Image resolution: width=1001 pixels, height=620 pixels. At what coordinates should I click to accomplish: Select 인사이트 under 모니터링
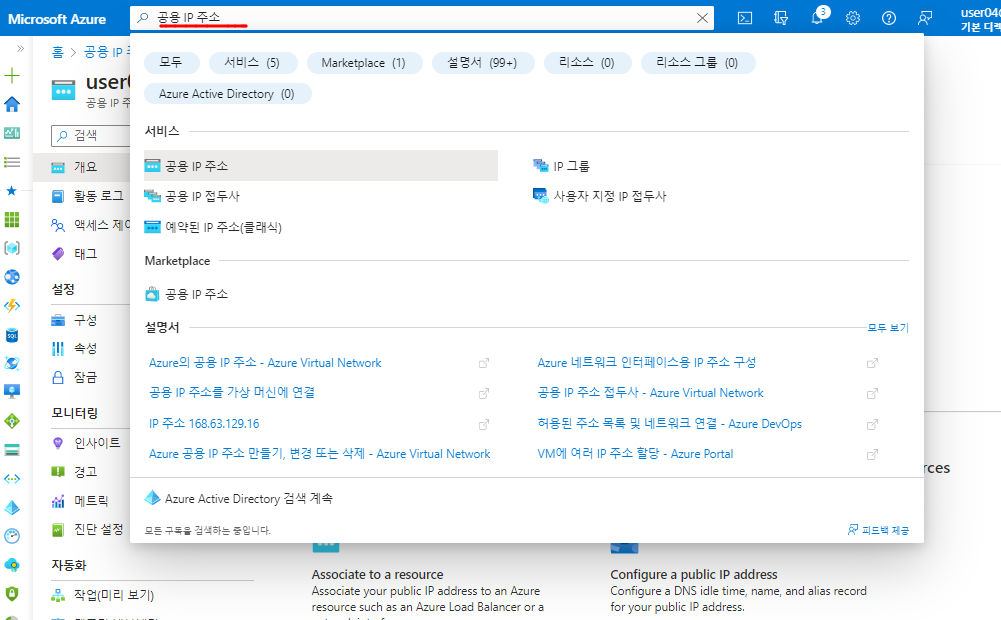(x=97, y=442)
